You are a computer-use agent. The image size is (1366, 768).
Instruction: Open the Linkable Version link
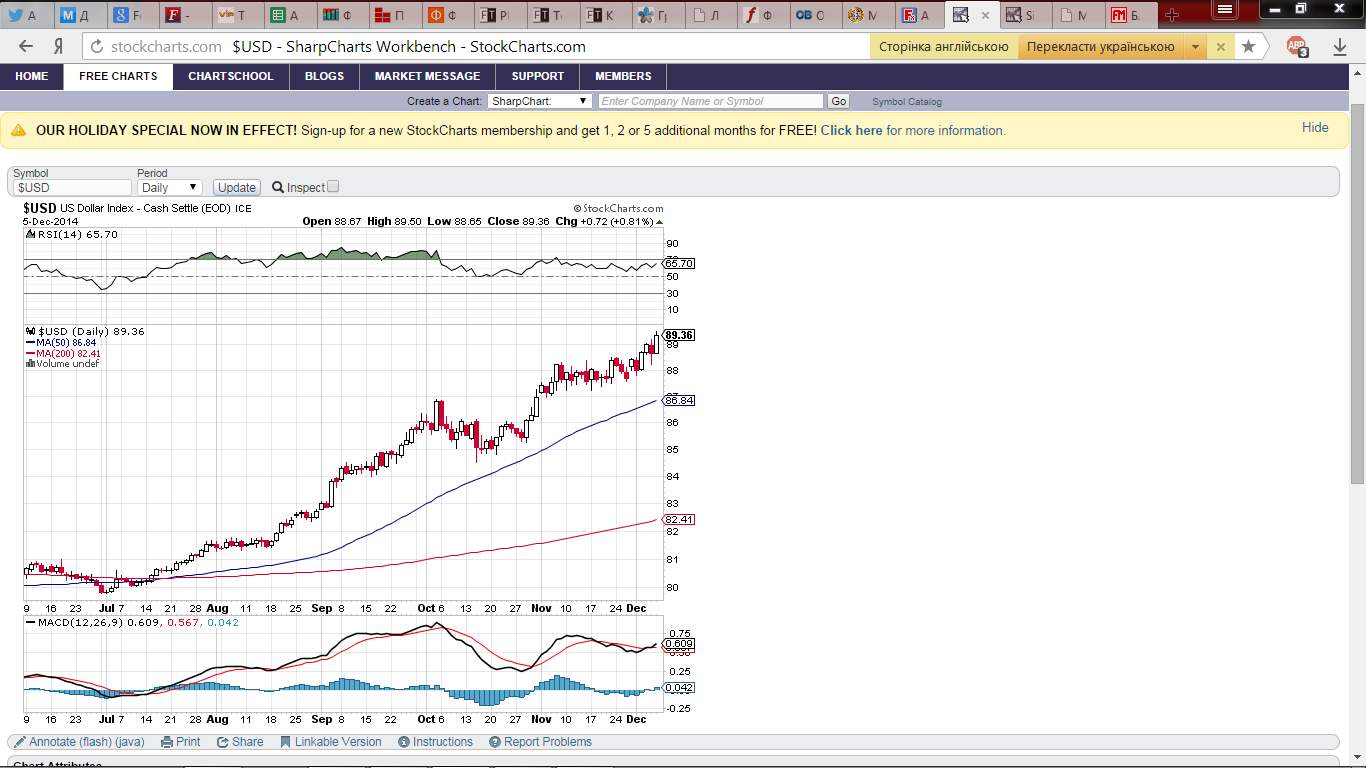[x=338, y=742]
